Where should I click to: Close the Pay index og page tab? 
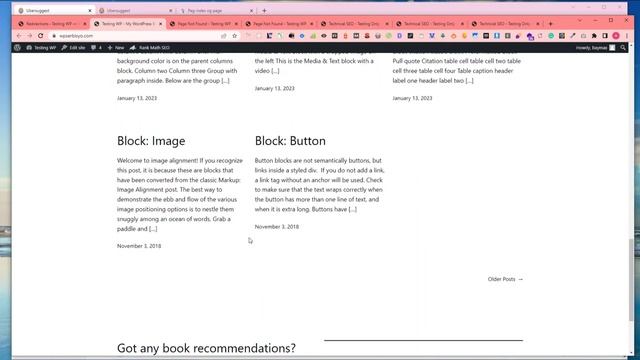click(251, 11)
